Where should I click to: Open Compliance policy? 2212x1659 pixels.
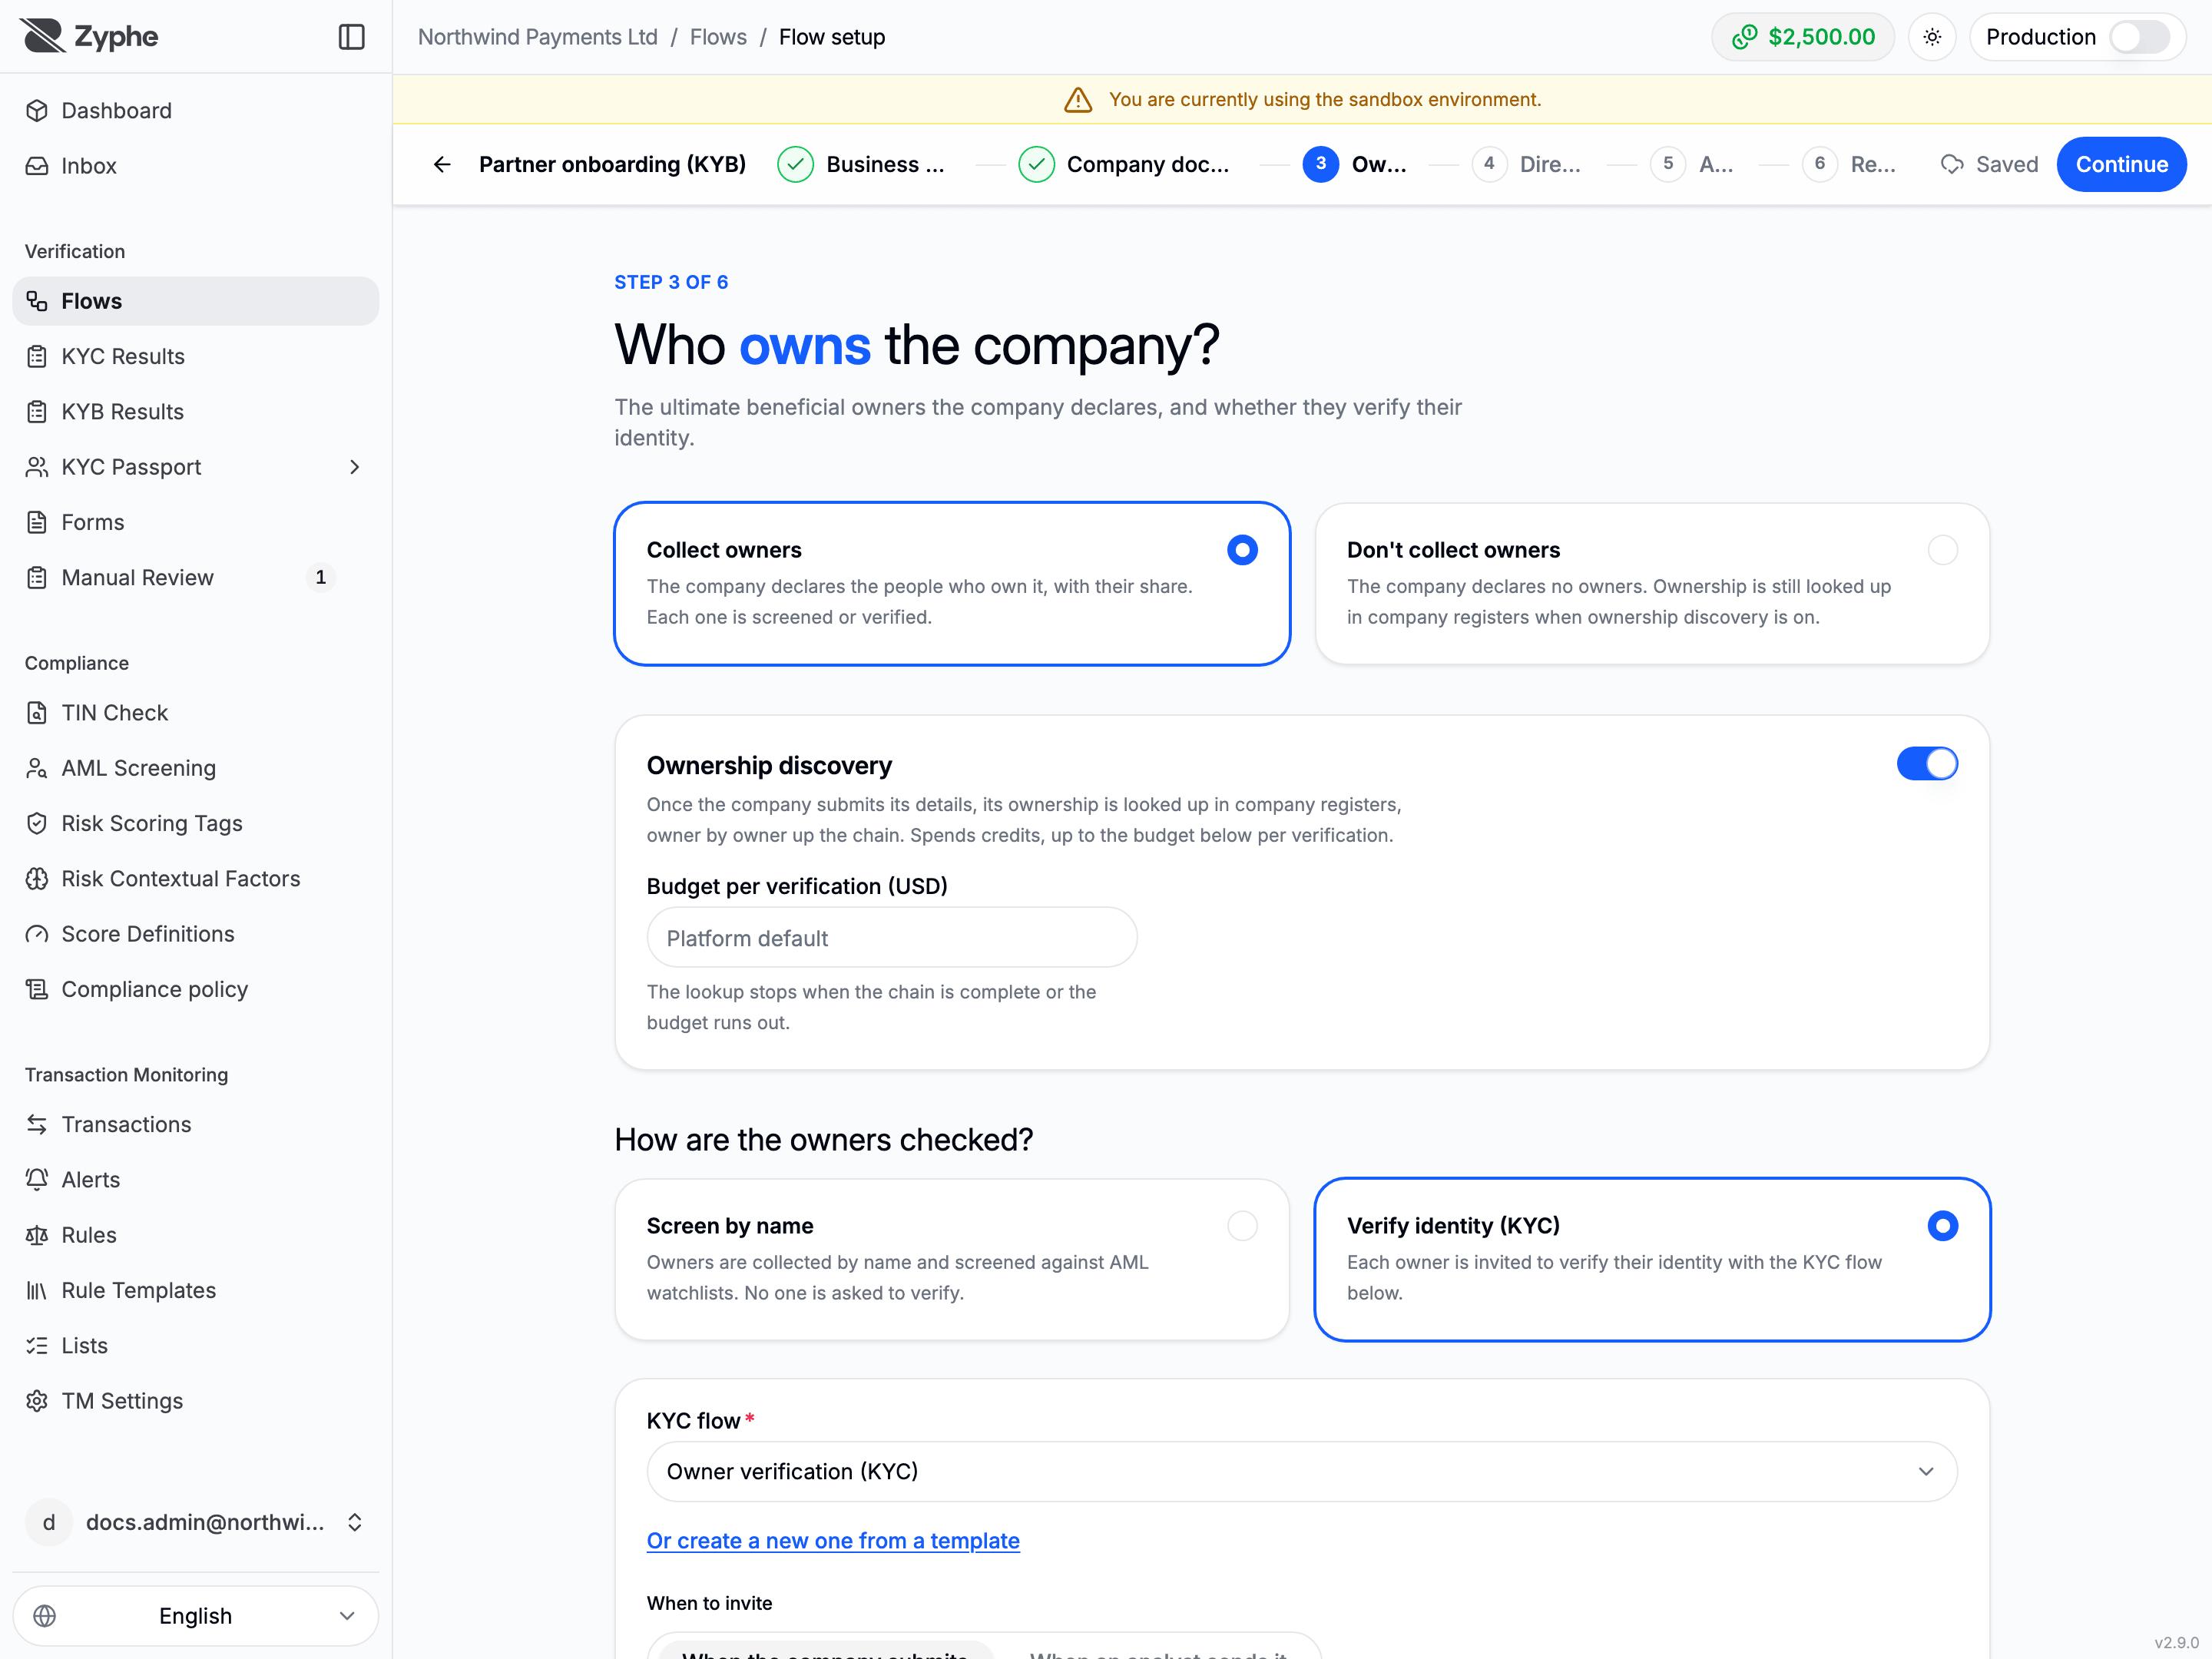(196, 989)
